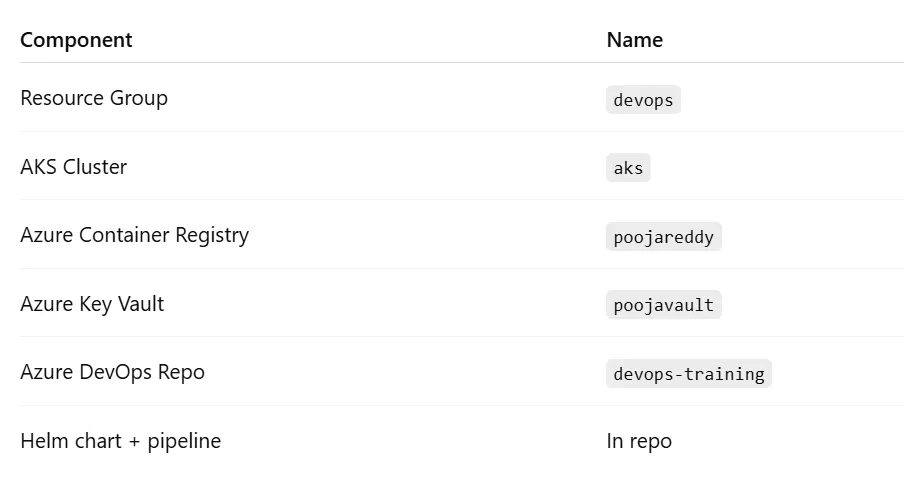
Task: Click the word "pipeline" in last row
Action: pos(184,441)
